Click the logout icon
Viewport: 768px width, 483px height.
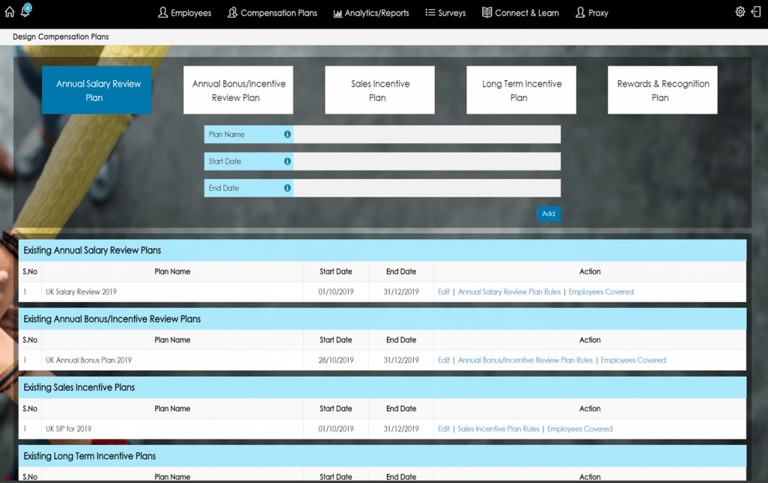(x=756, y=12)
